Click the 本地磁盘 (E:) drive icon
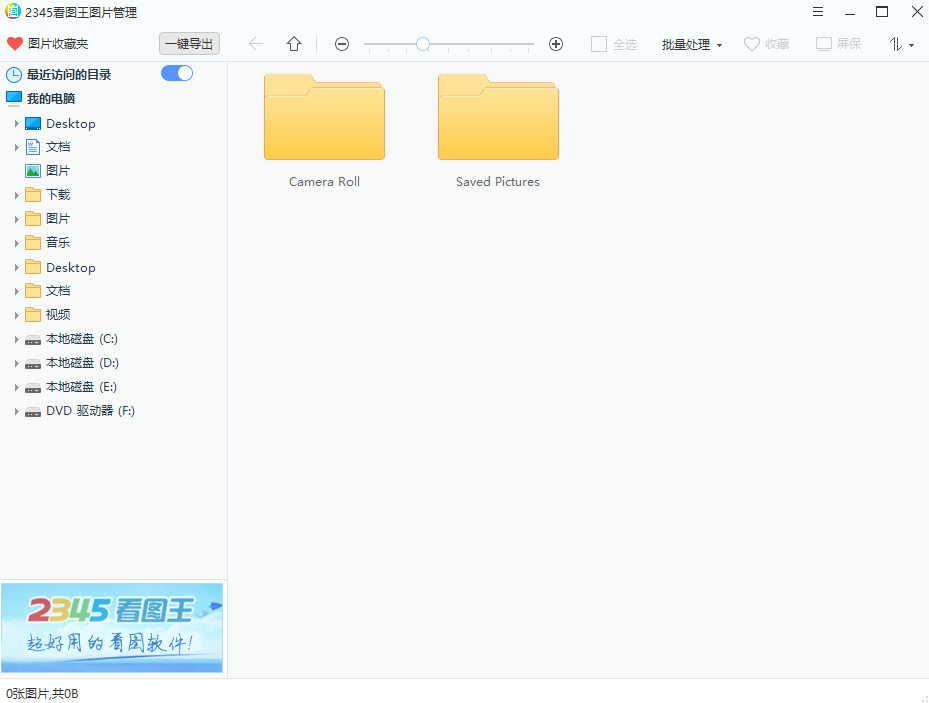The height and width of the screenshot is (703, 929). (33, 388)
